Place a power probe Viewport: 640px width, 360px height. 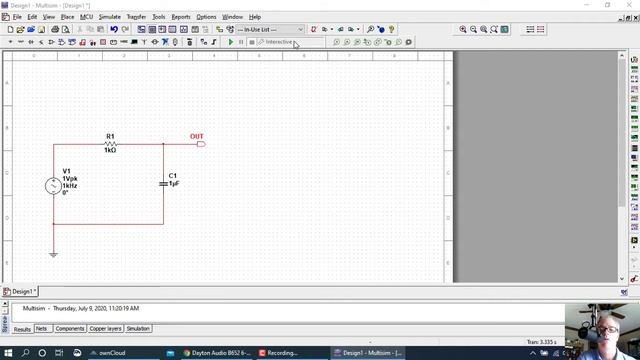357,42
